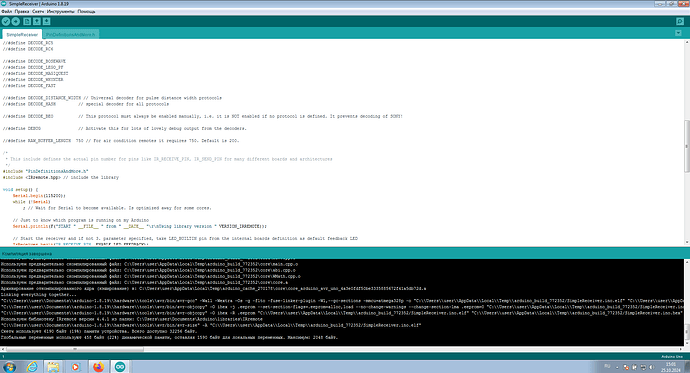Click the compile-finished status message in the status bar

click(27, 254)
